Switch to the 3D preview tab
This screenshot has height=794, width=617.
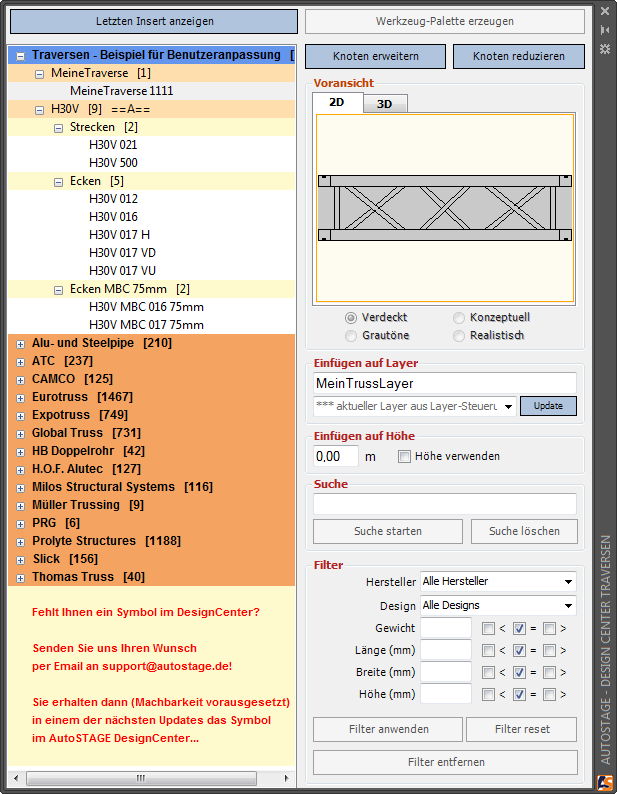pos(384,103)
